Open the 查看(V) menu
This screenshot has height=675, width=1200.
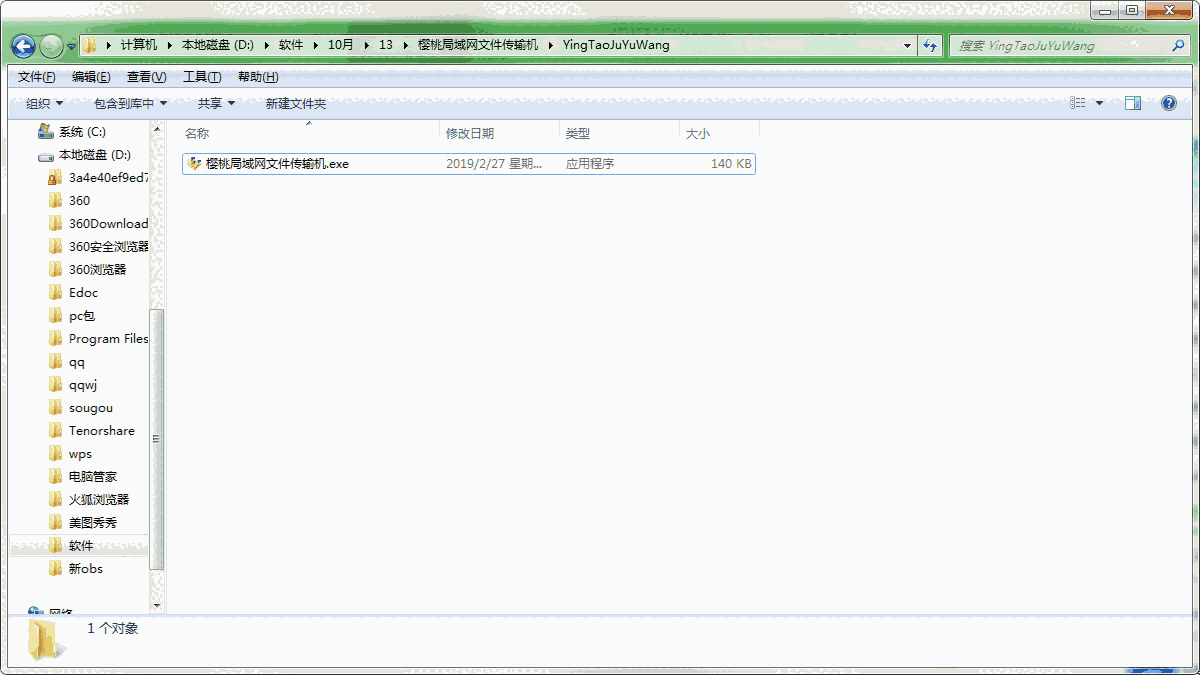[146, 77]
